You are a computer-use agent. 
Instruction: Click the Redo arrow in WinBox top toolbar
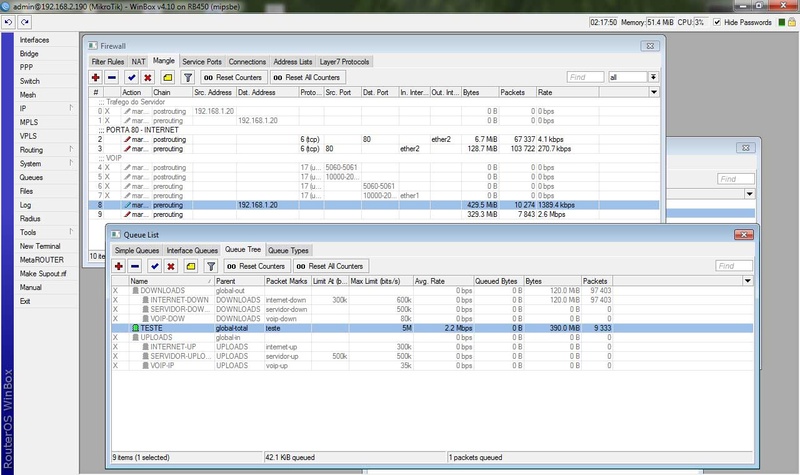coord(24,21)
